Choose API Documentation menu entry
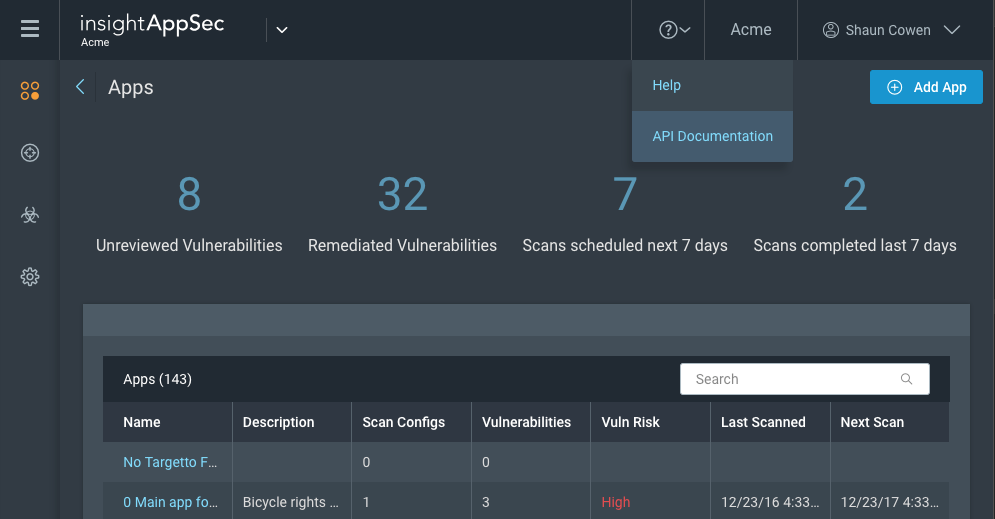 (x=712, y=136)
